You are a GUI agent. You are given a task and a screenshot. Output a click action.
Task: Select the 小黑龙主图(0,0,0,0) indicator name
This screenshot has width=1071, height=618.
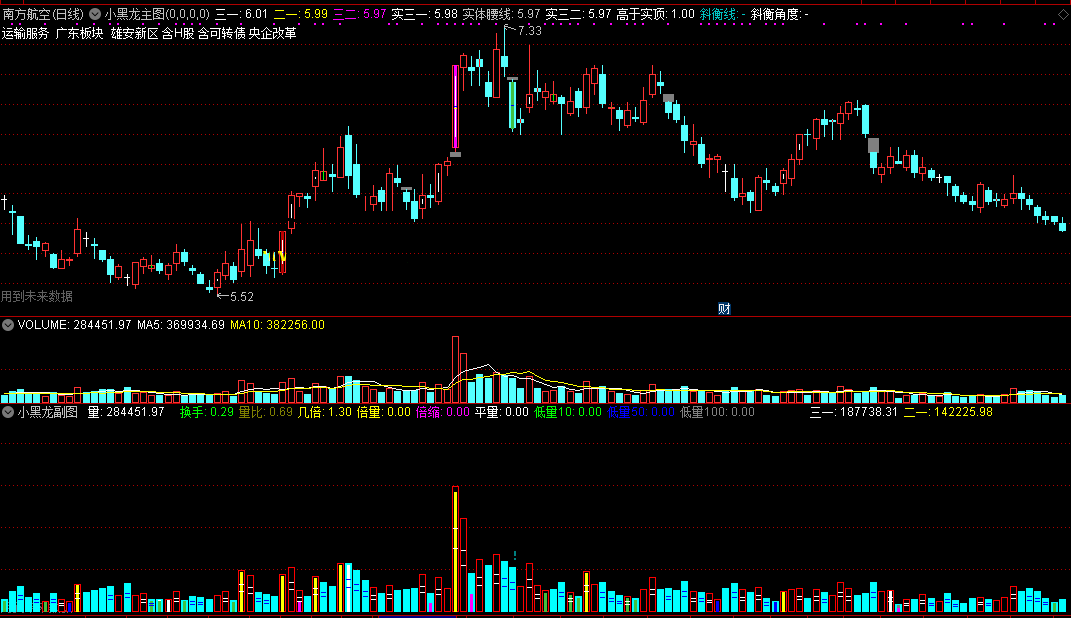point(156,14)
